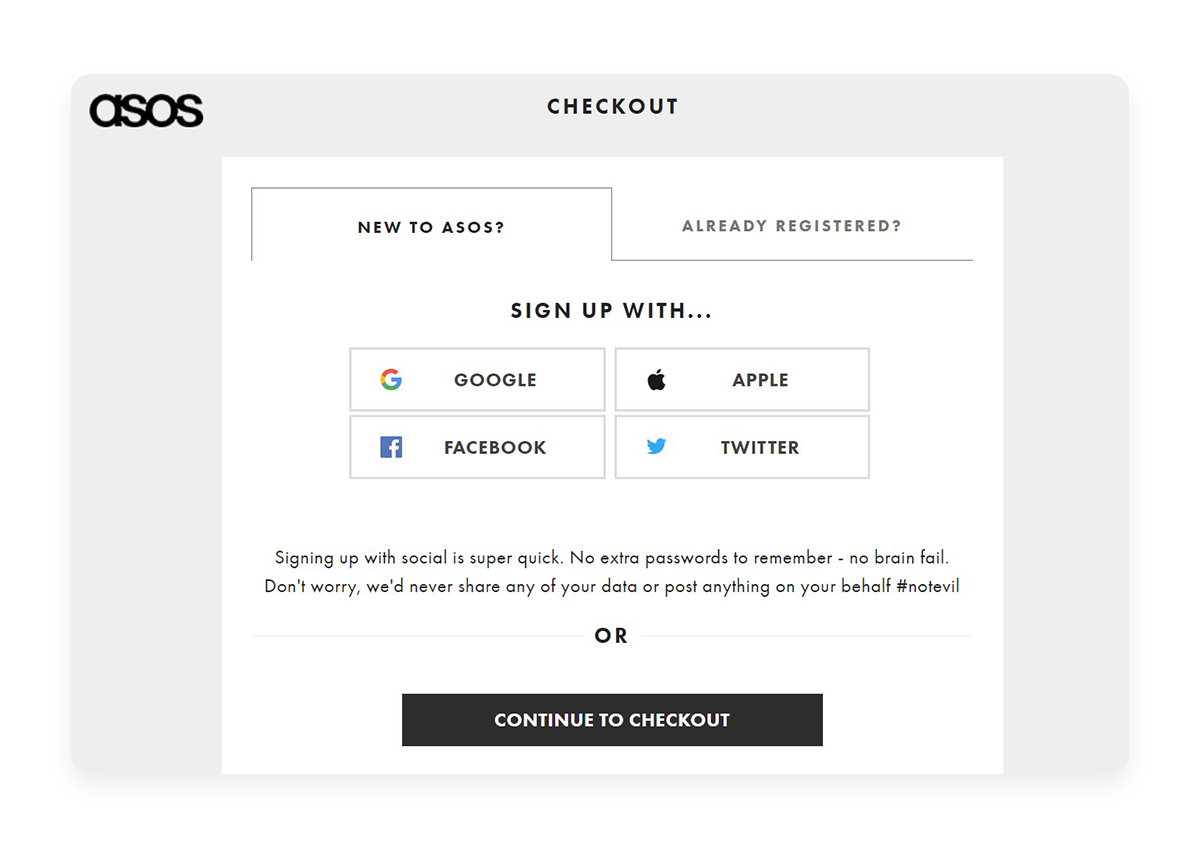
Task: Click the ASOS logo
Action: pos(146,110)
